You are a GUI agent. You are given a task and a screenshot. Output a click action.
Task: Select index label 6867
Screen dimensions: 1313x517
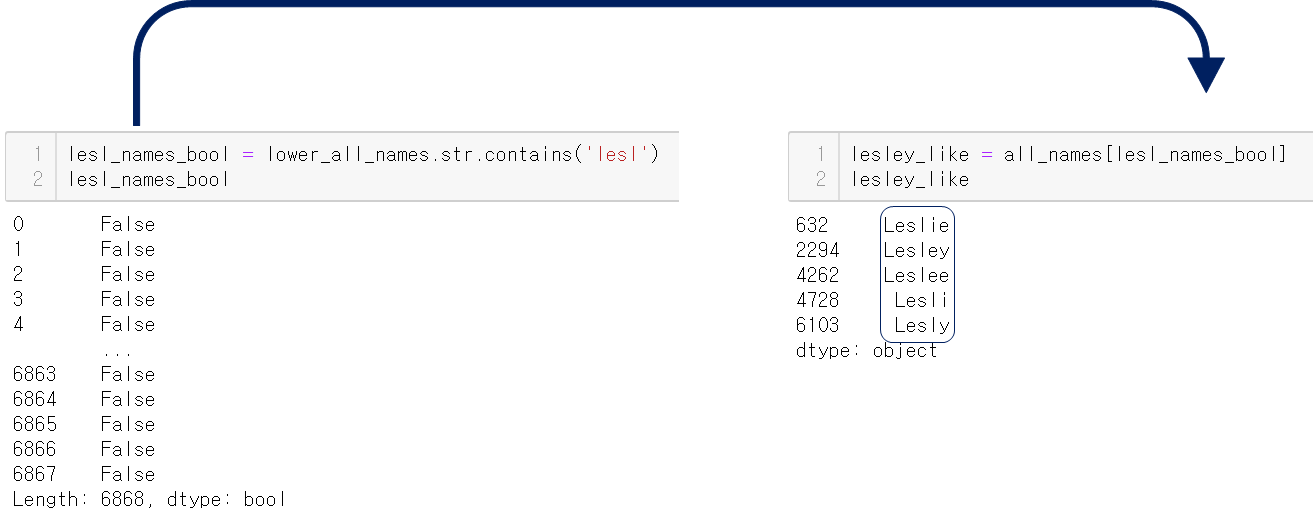click(35, 474)
